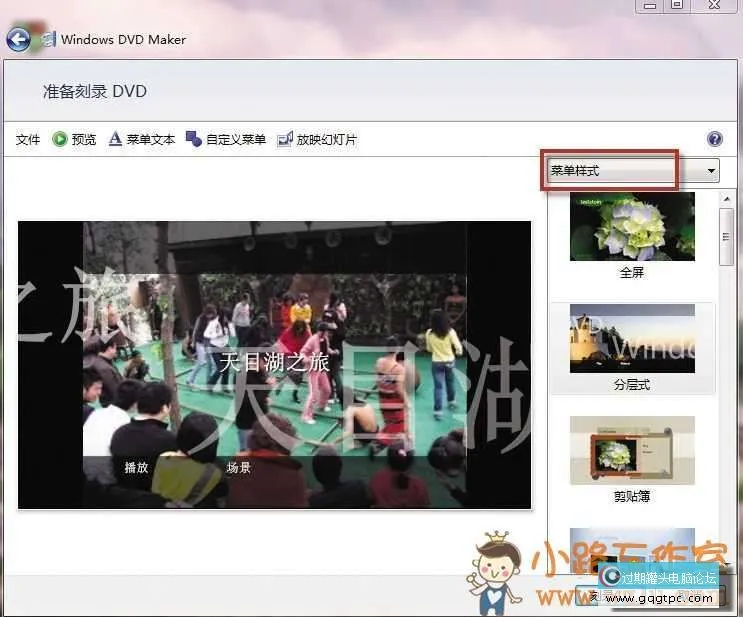
Task: Click the 分层式 style label
Action: coord(632,384)
